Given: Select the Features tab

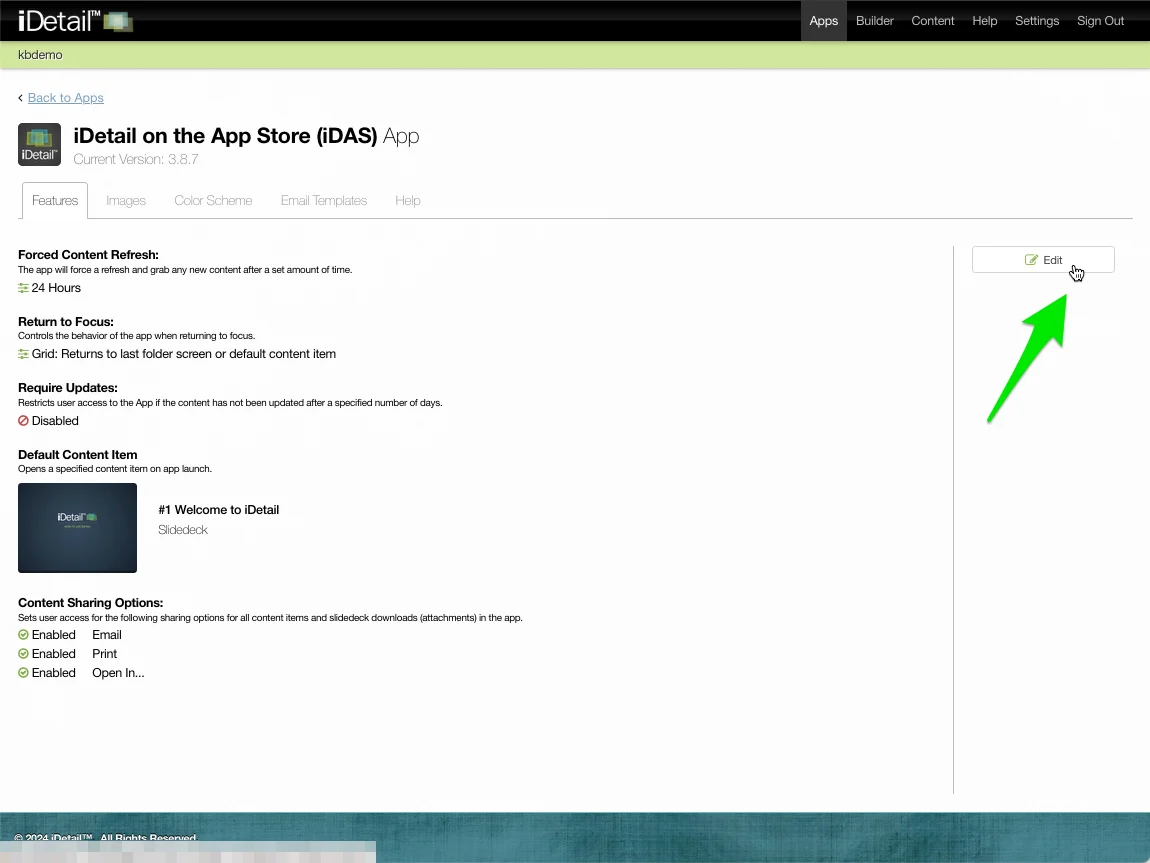Looking at the screenshot, I should coord(55,200).
